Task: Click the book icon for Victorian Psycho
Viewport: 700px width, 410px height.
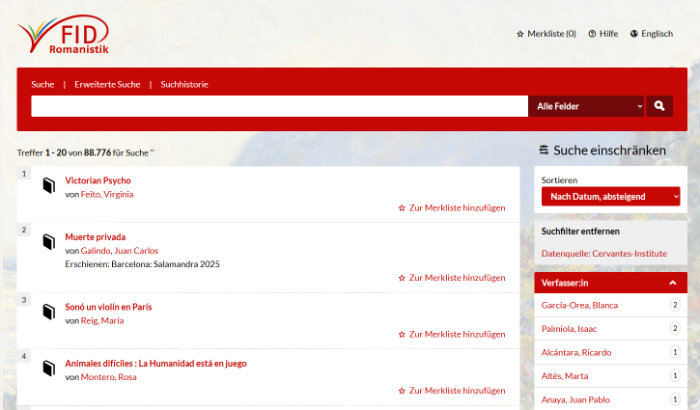Action: click(49, 185)
